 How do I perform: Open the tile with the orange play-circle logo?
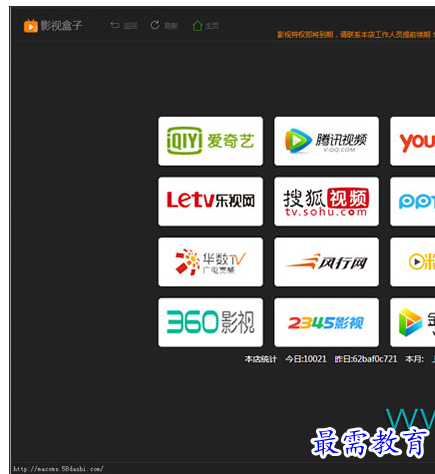coord(413,262)
